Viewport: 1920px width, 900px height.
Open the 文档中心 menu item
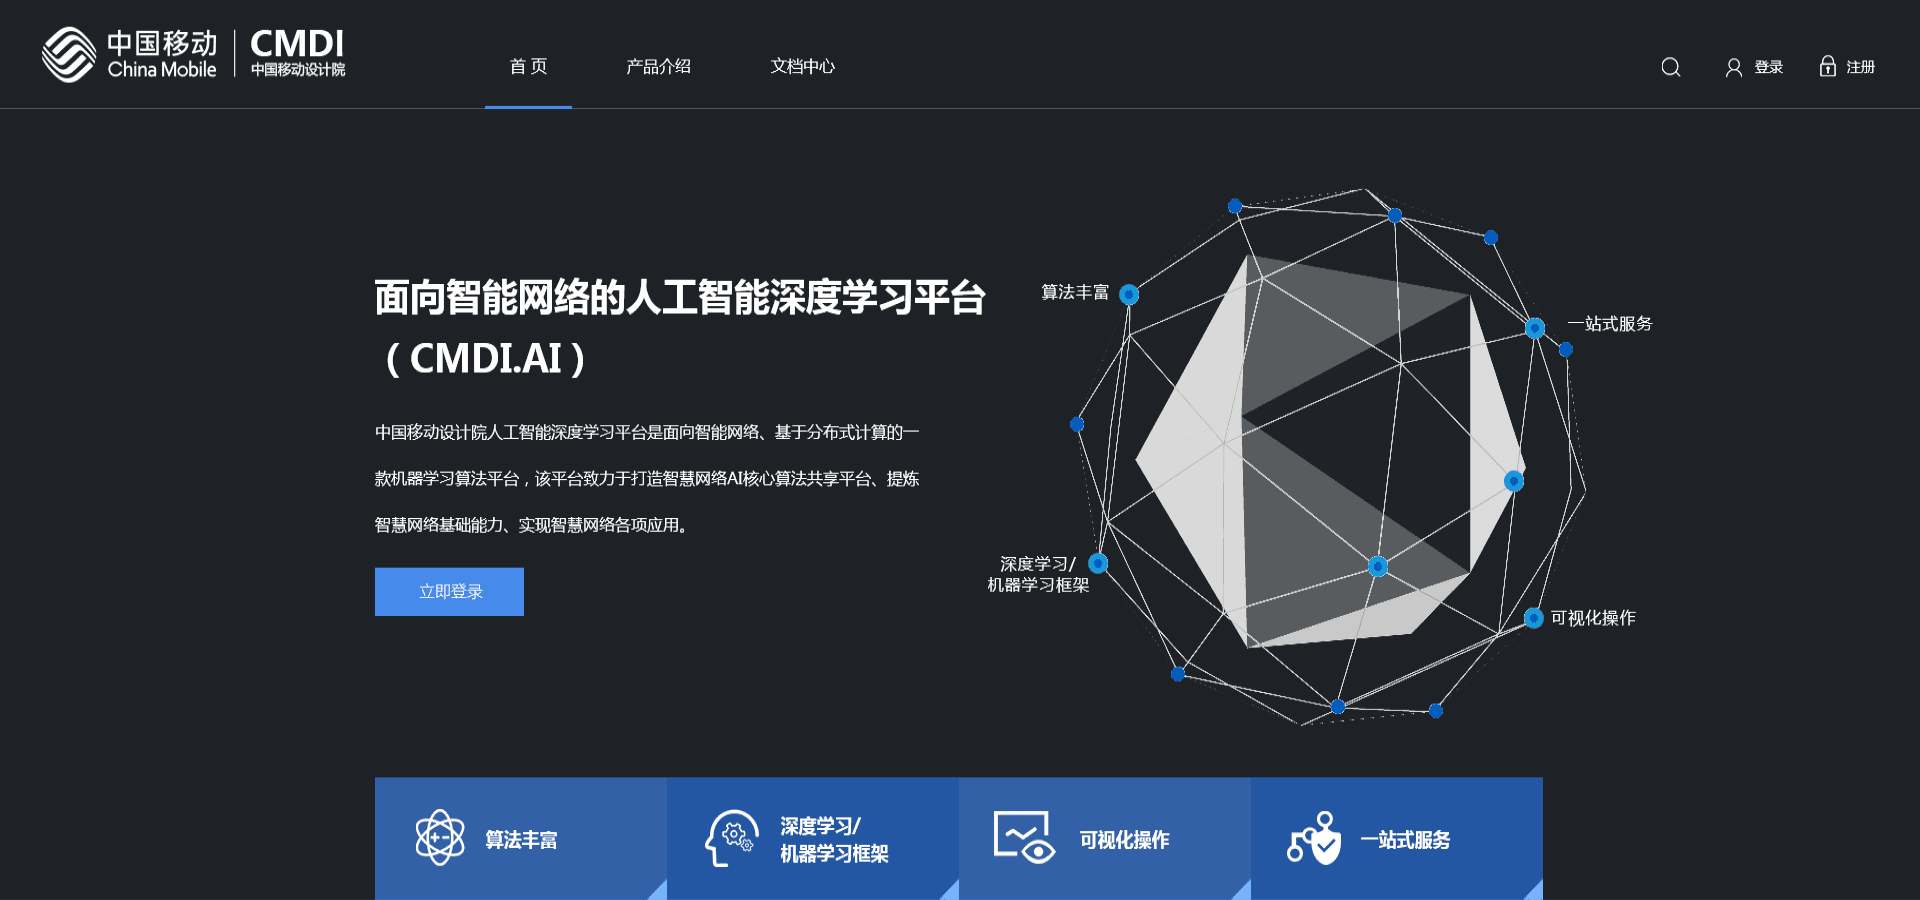click(802, 66)
